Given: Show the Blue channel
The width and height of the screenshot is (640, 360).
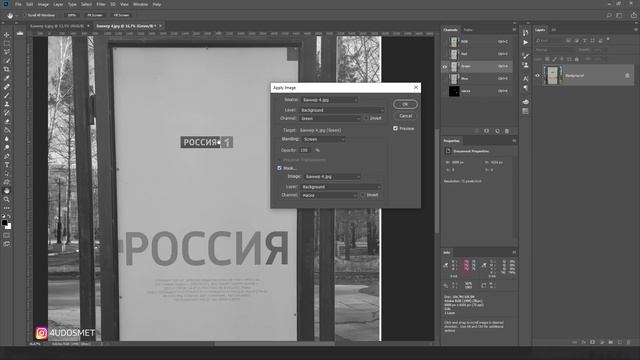Looking at the screenshot, I should [445, 78].
